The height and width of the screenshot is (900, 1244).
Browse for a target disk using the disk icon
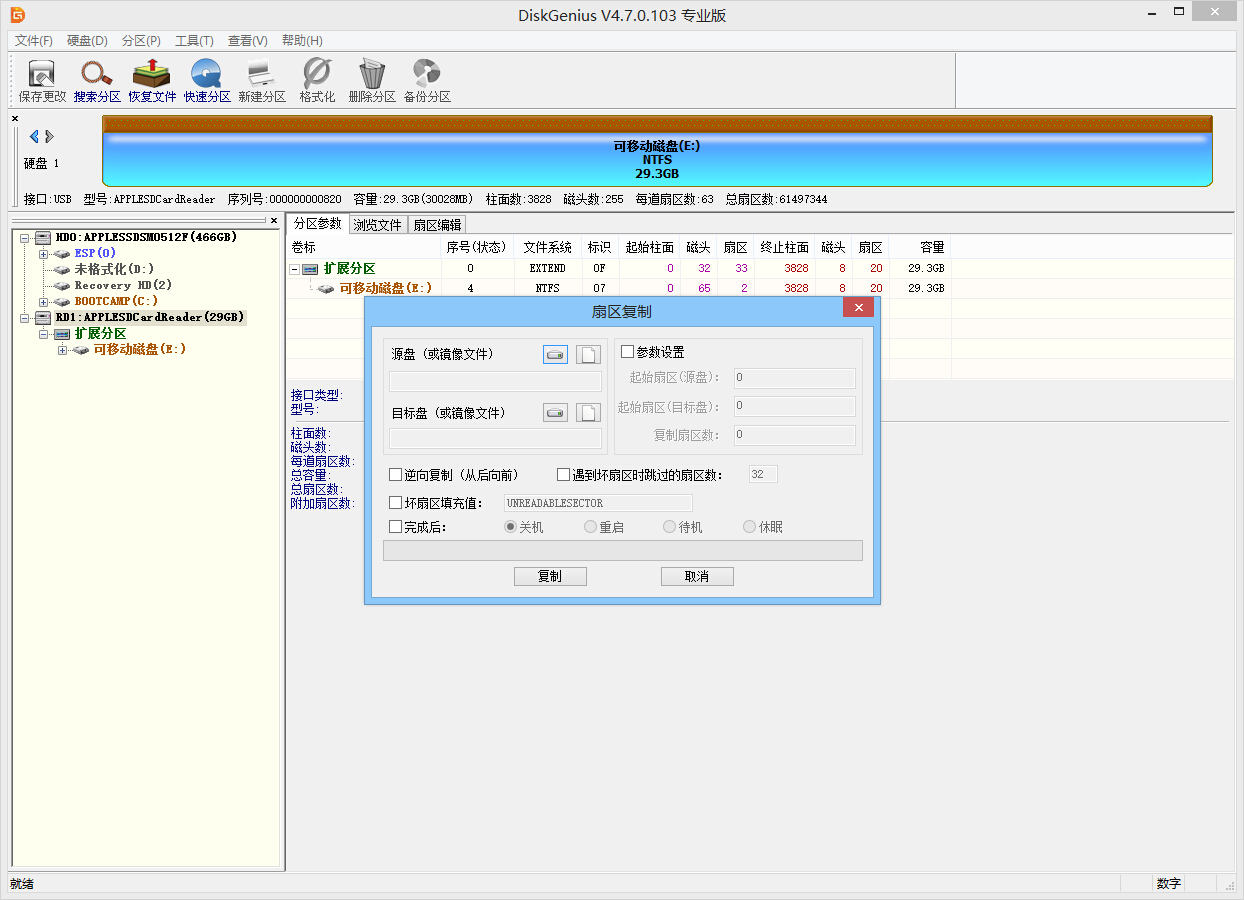click(x=555, y=413)
